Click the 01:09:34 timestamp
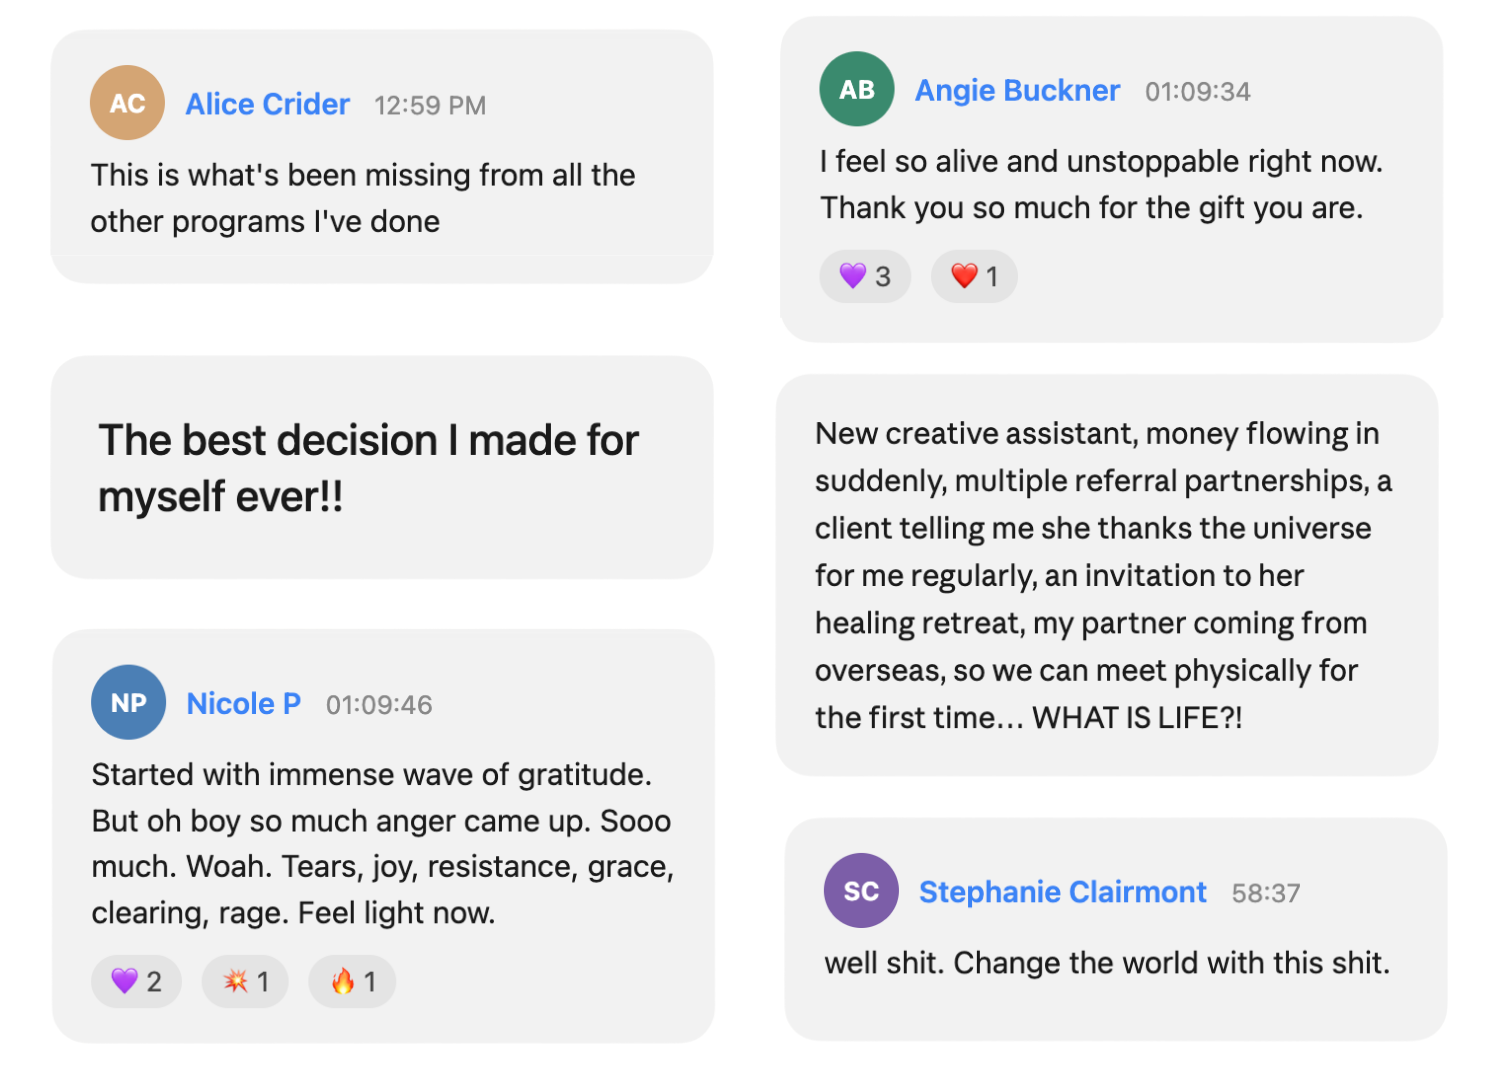The image size is (1502, 1080). (x=1198, y=91)
